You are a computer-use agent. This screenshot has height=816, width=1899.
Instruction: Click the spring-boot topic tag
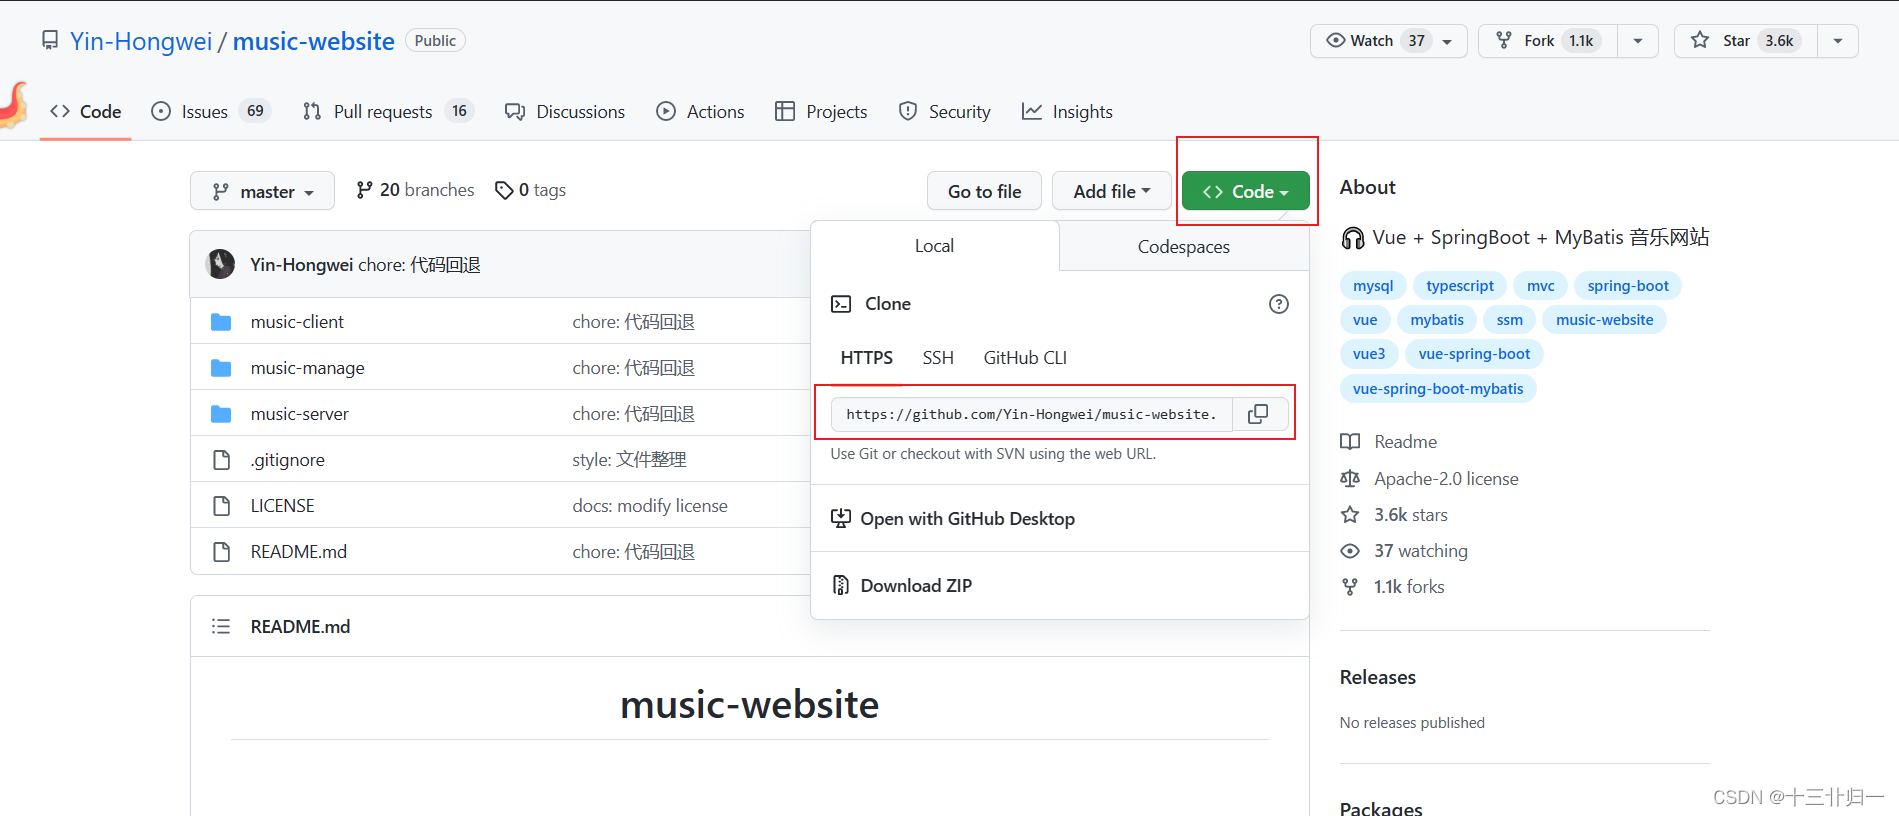[1628, 286]
